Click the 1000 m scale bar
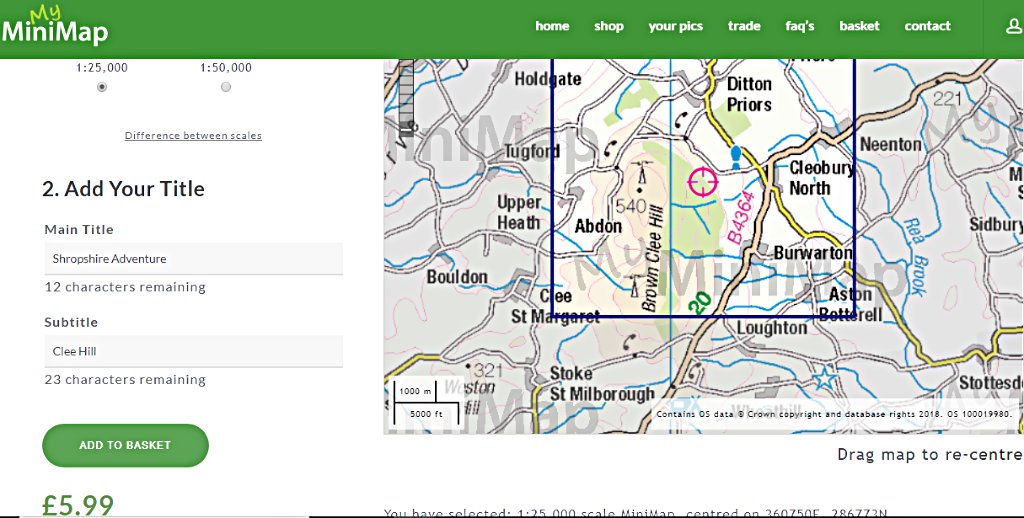 coord(415,391)
